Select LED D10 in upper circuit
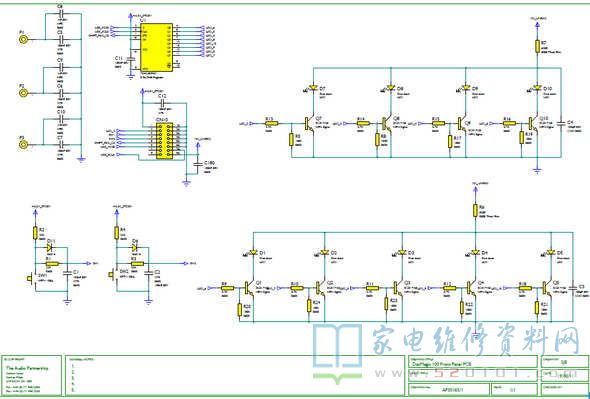 (x=537, y=88)
